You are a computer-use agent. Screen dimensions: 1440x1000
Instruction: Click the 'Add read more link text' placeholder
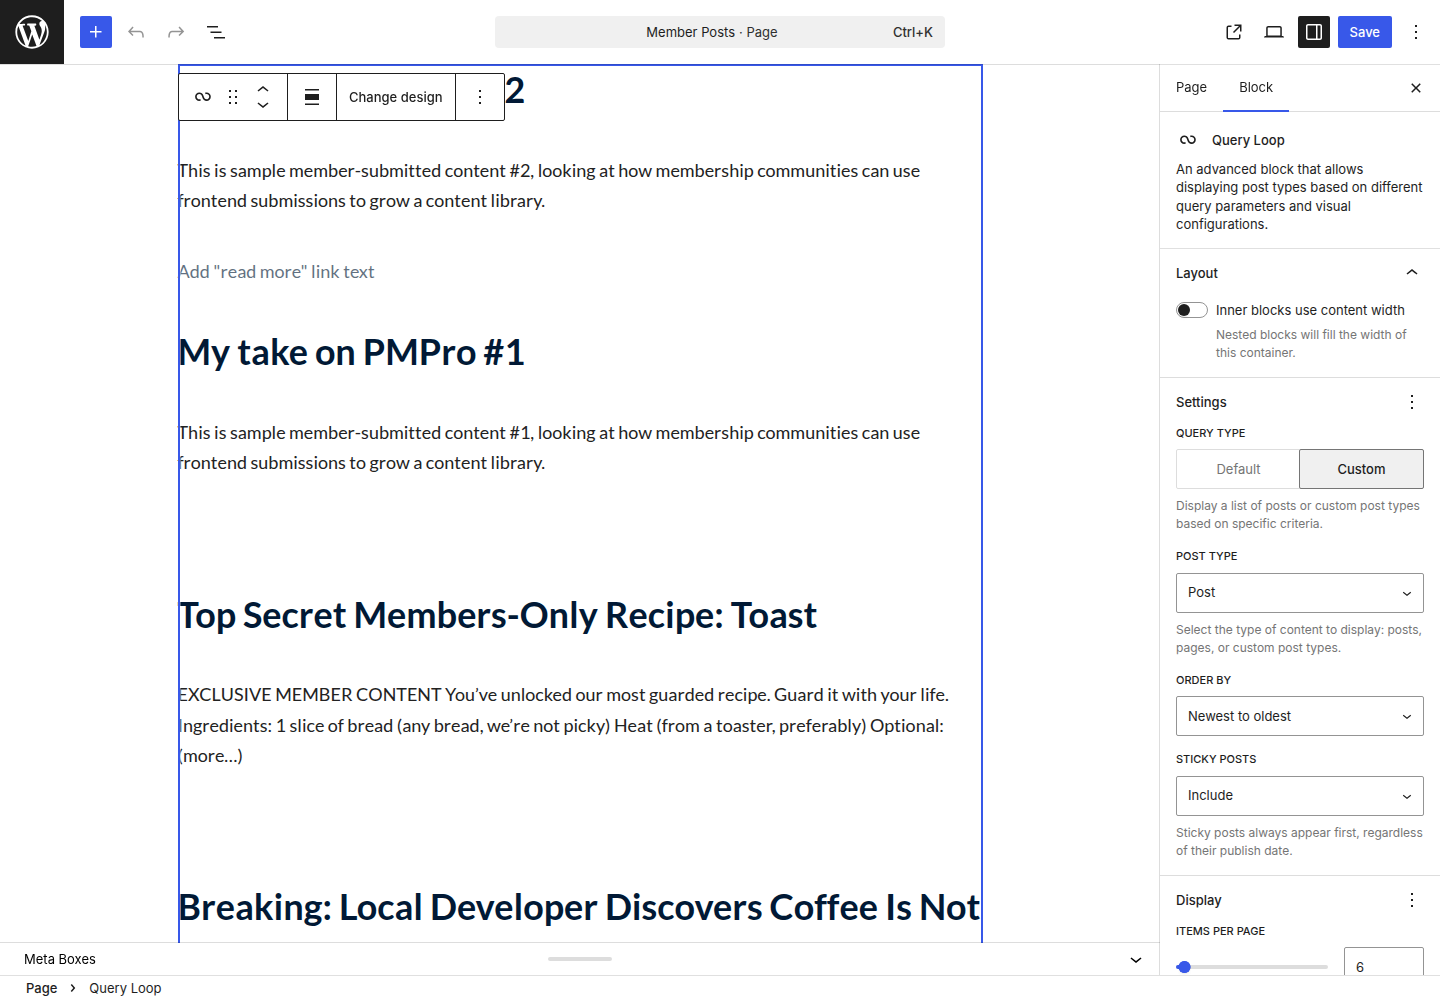pyautogui.click(x=277, y=272)
